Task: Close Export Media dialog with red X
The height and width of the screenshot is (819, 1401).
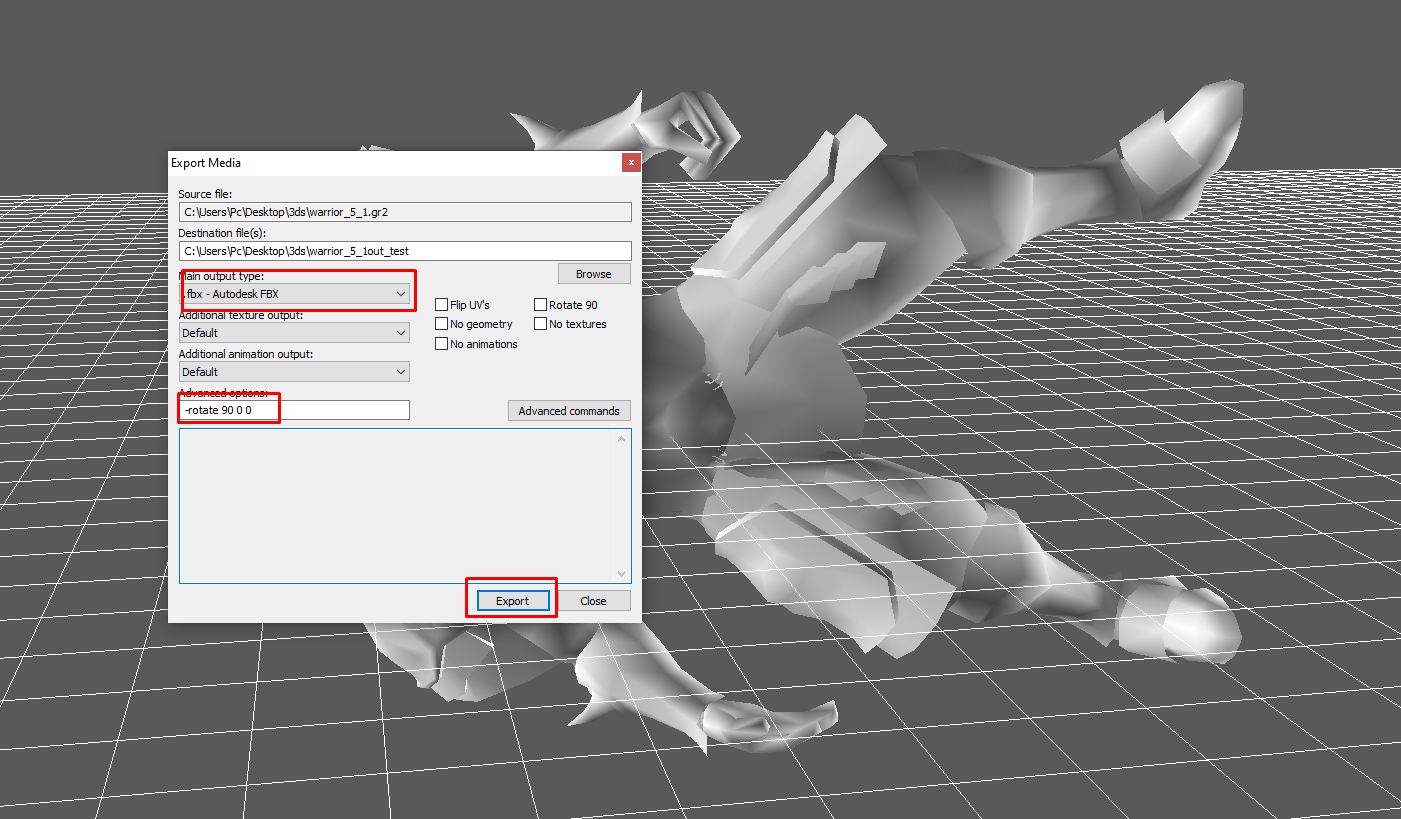Action: click(630, 162)
